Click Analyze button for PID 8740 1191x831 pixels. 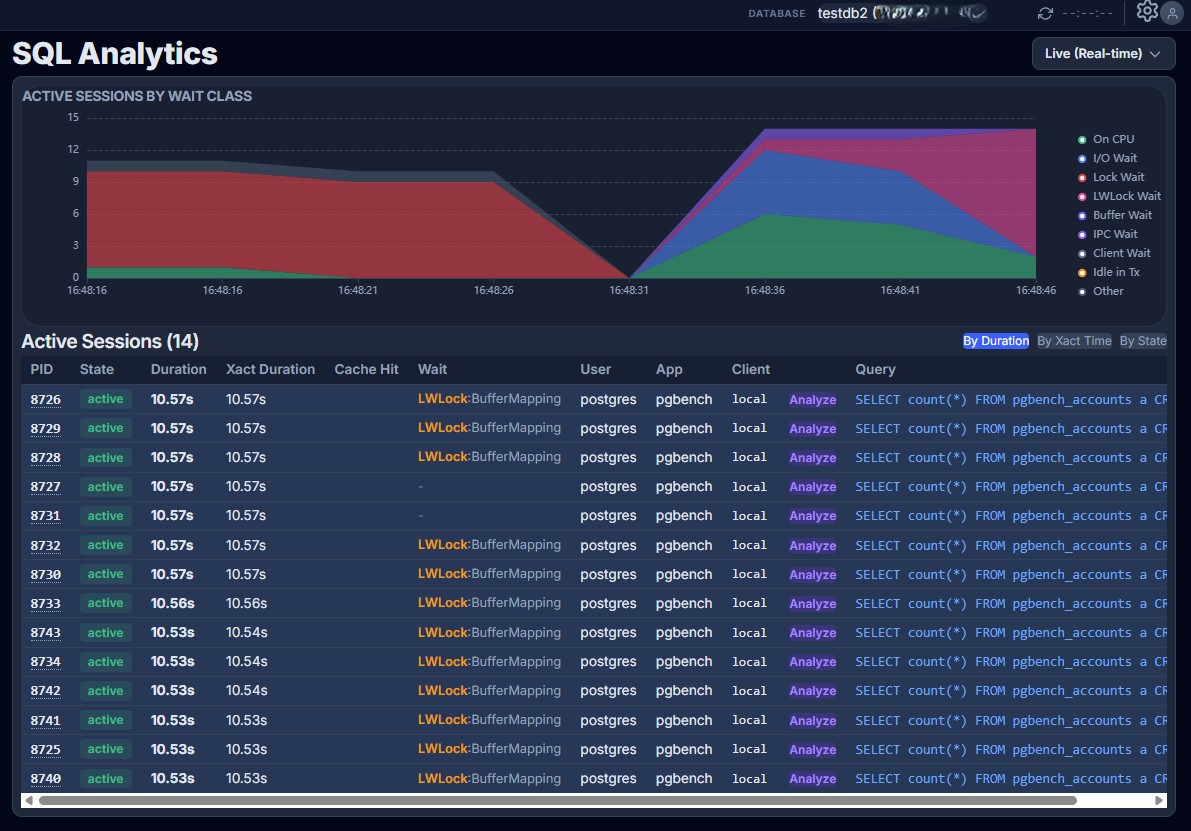pyautogui.click(x=812, y=779)
